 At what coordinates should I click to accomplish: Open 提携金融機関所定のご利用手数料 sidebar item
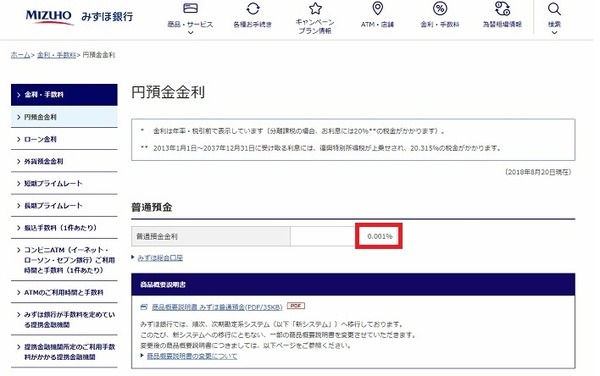click(x=64, y=352)
